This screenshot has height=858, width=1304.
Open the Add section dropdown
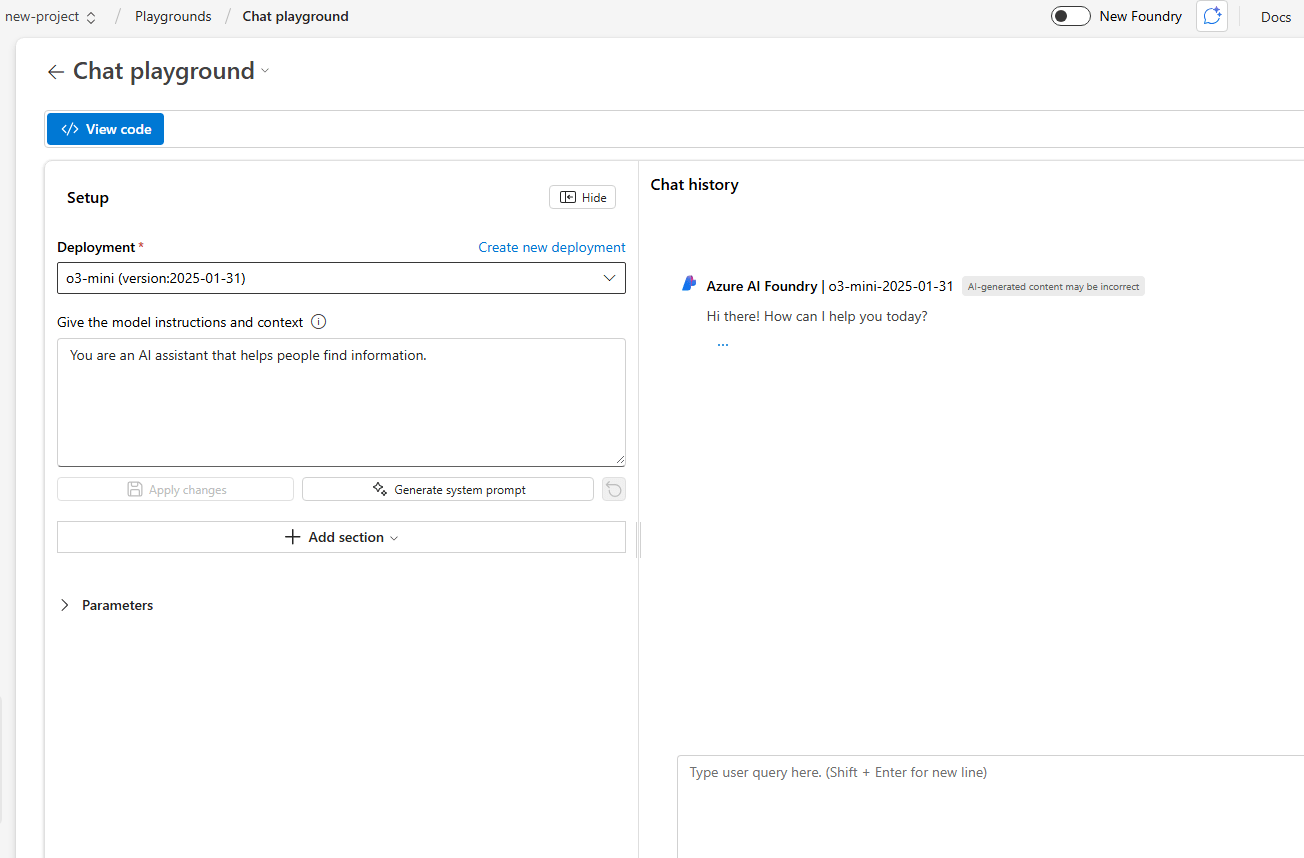coord(341,537)
